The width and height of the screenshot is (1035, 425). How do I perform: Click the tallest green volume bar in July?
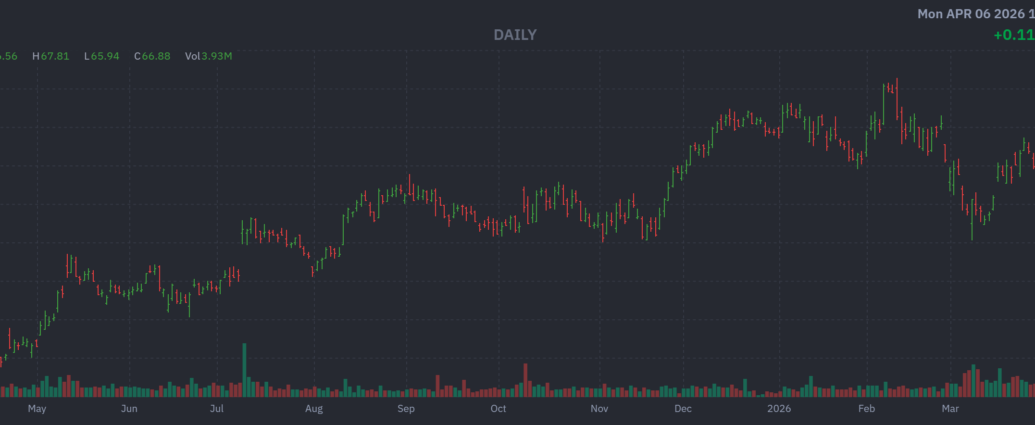pyautogui.click(x=244, y=372)
